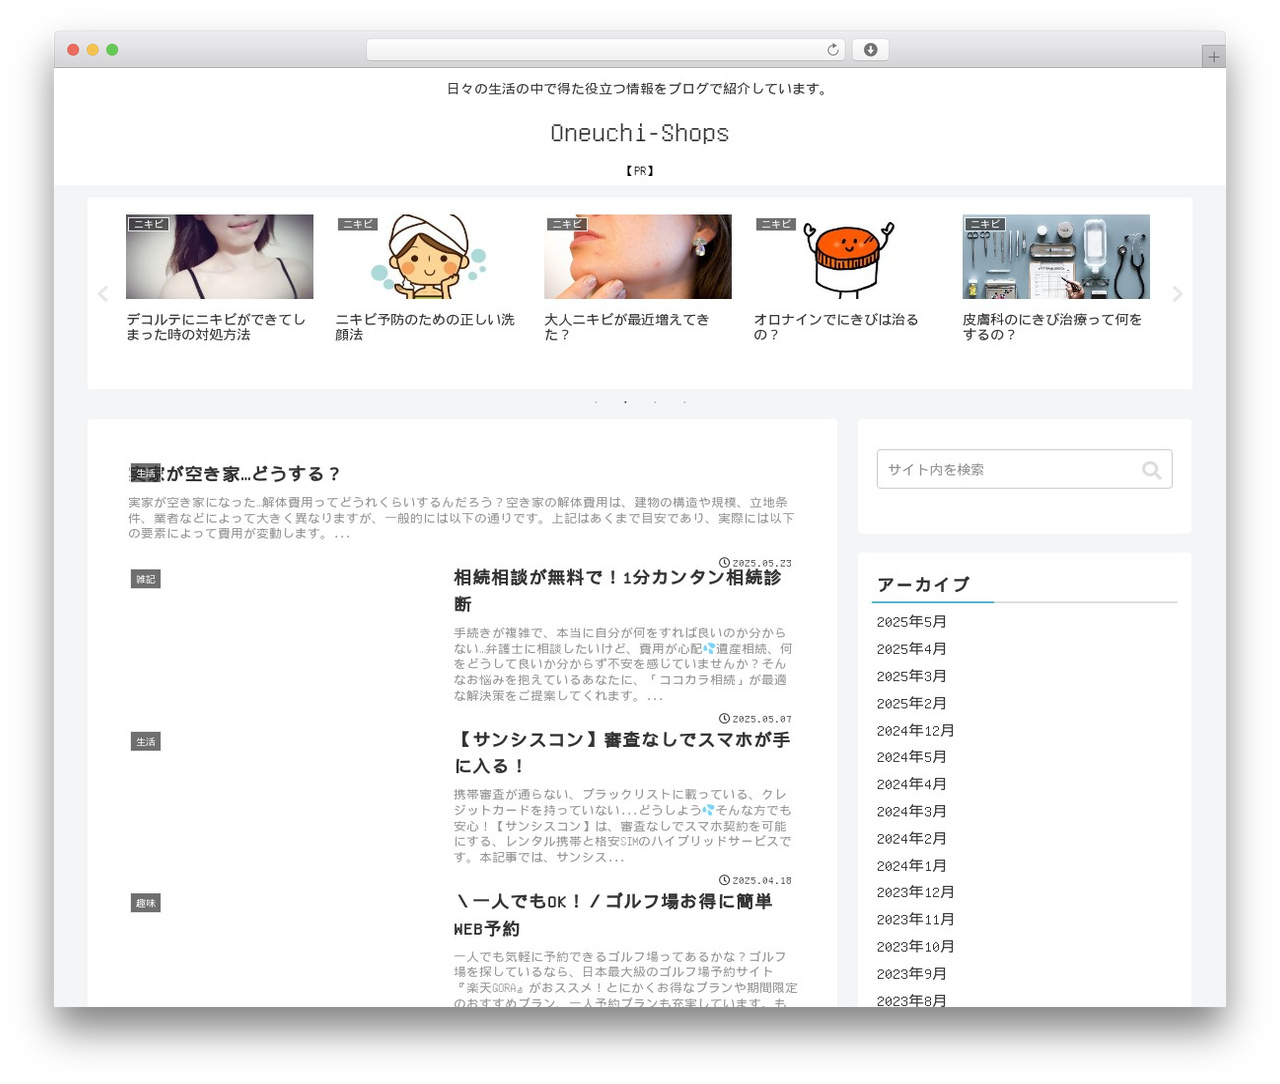Open the デコルテにニキビ carousel thumbnail
The width and height of the screenshot is (1280, 1084).
point(219,256)
